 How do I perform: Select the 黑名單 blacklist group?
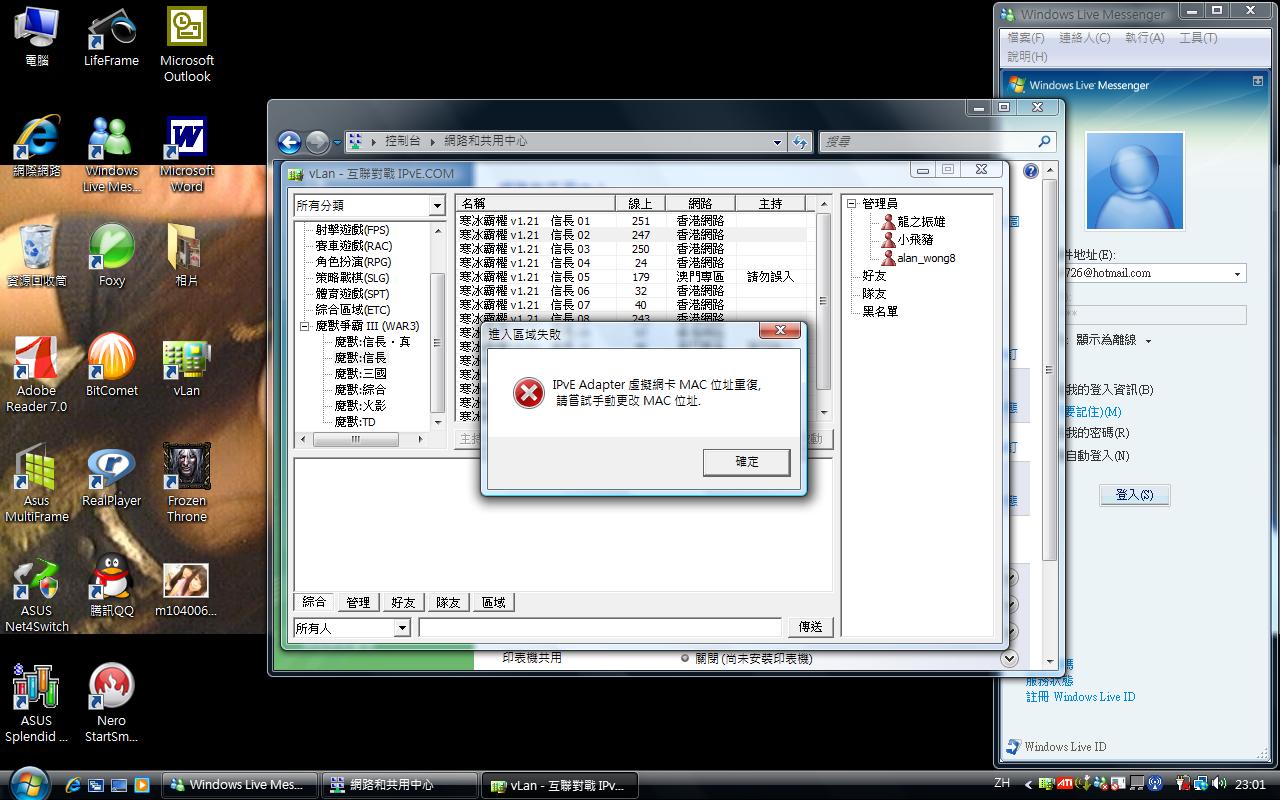(x=880, y=312)
